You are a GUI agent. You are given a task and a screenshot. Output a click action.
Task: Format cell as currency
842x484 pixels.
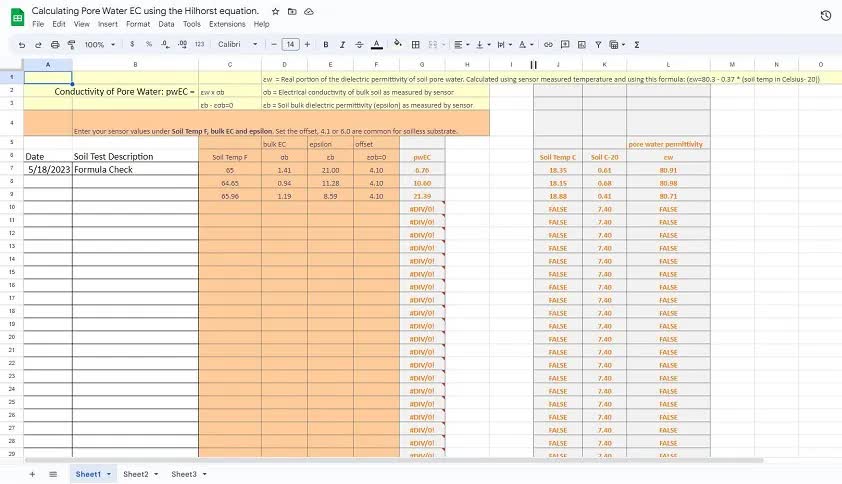click(132, 44)
